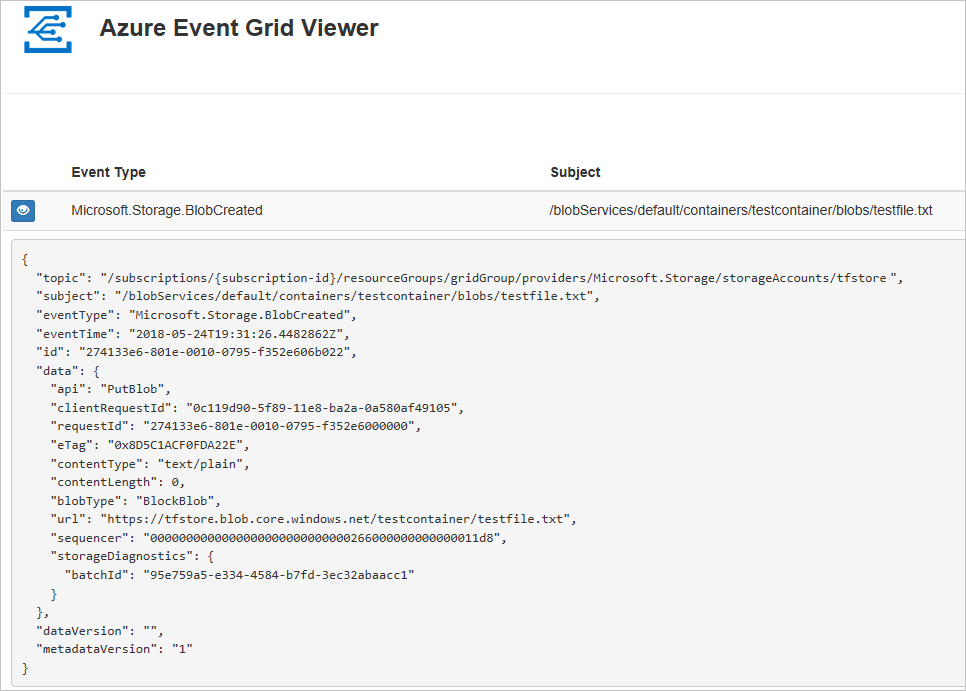Click the Azure Event Grid Viewer title
The image size is (966, 691).
tap(238, 28)
